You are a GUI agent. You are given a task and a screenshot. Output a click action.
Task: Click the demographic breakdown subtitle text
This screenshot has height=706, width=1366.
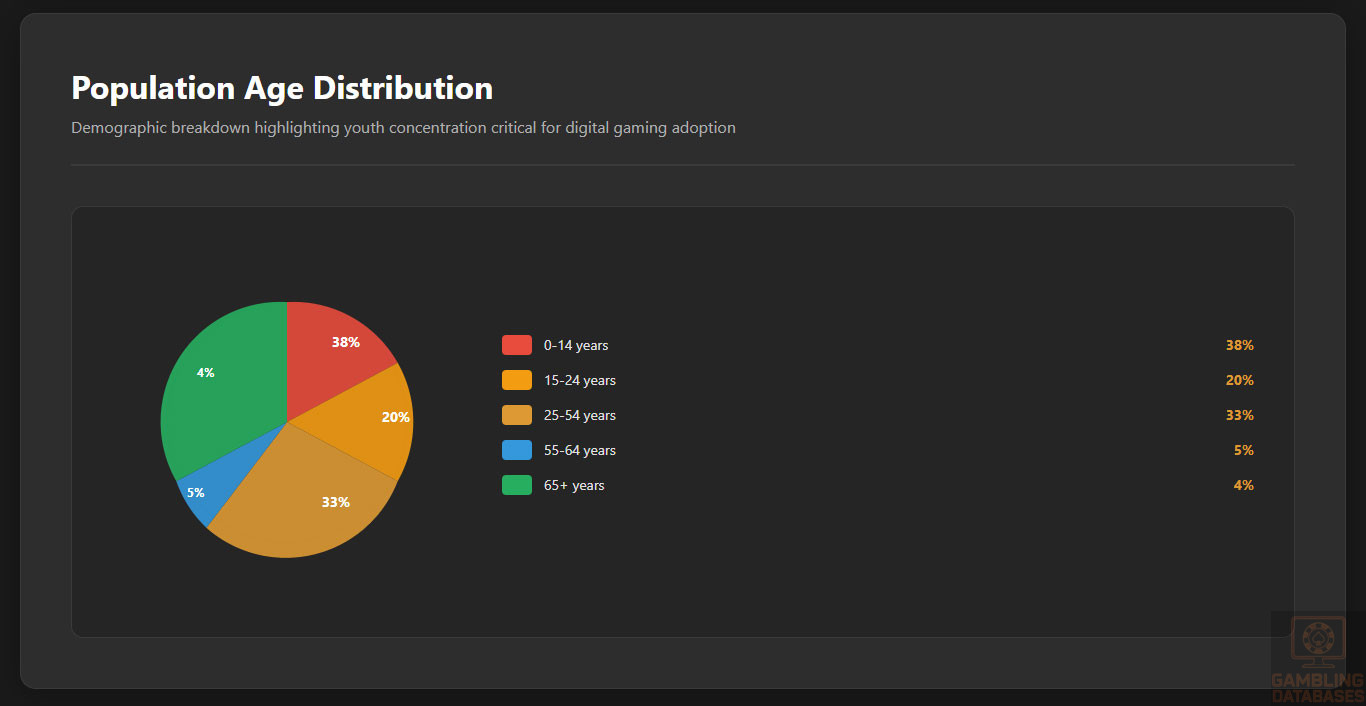(403, 128)
